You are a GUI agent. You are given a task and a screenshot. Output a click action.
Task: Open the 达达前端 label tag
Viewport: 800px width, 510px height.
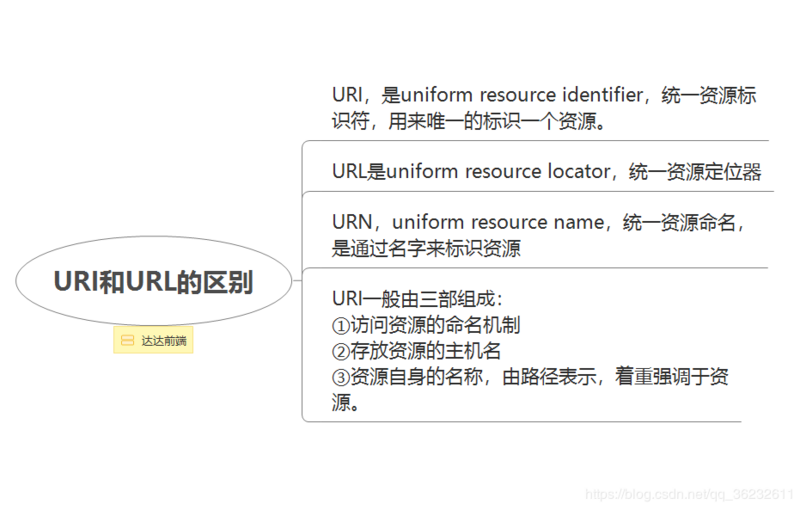(x=154, y=340)
